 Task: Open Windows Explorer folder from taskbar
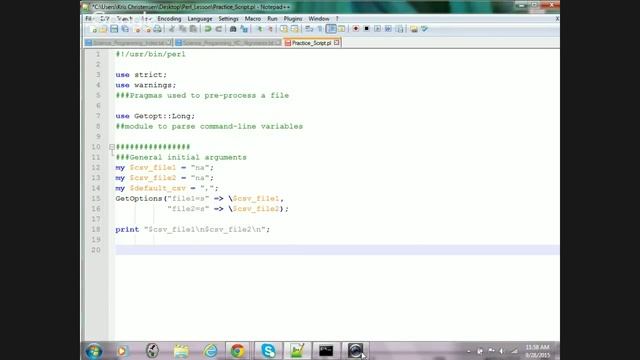[x=181, y=351]
